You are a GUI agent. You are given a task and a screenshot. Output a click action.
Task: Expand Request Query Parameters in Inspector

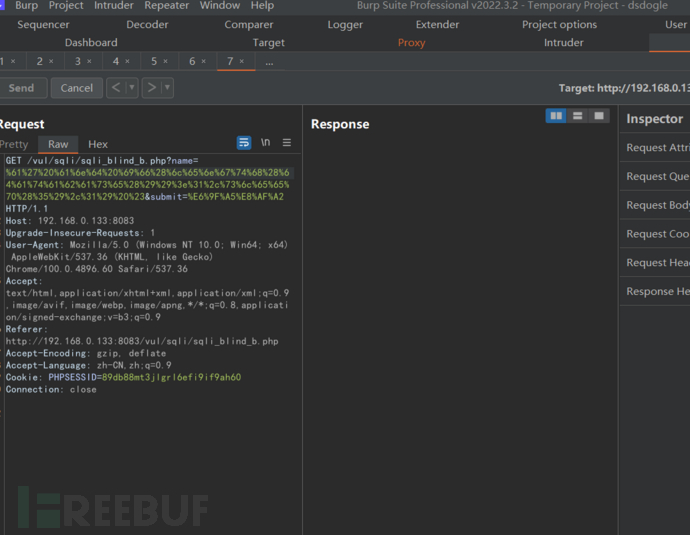point(657,176)
